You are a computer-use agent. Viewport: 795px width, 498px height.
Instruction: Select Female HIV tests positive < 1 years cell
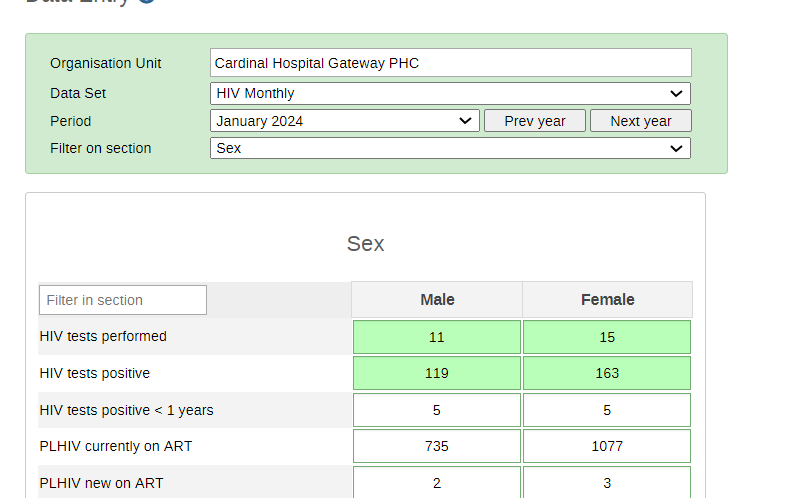click(x=607, y=410)
